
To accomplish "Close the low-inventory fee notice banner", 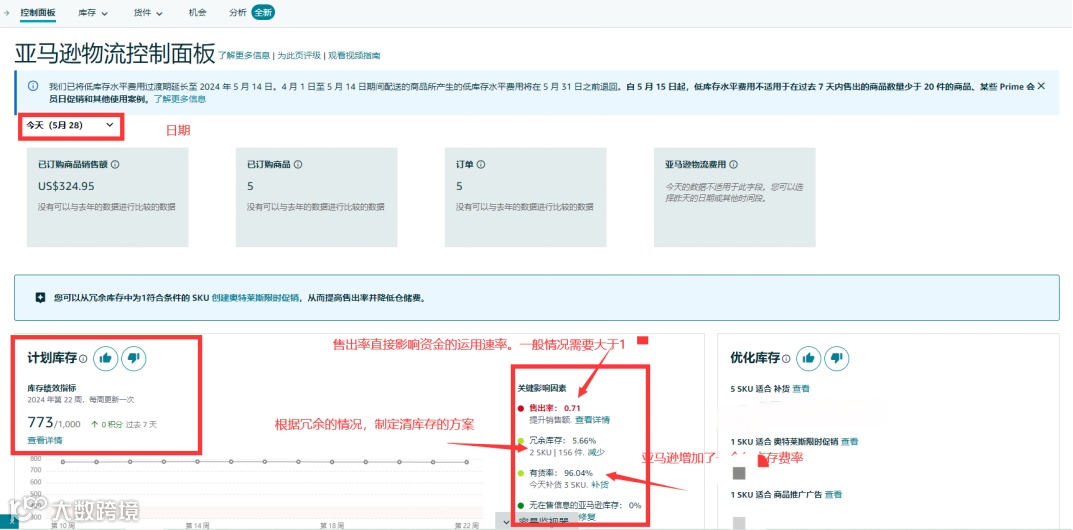I will pos(1042,85).
